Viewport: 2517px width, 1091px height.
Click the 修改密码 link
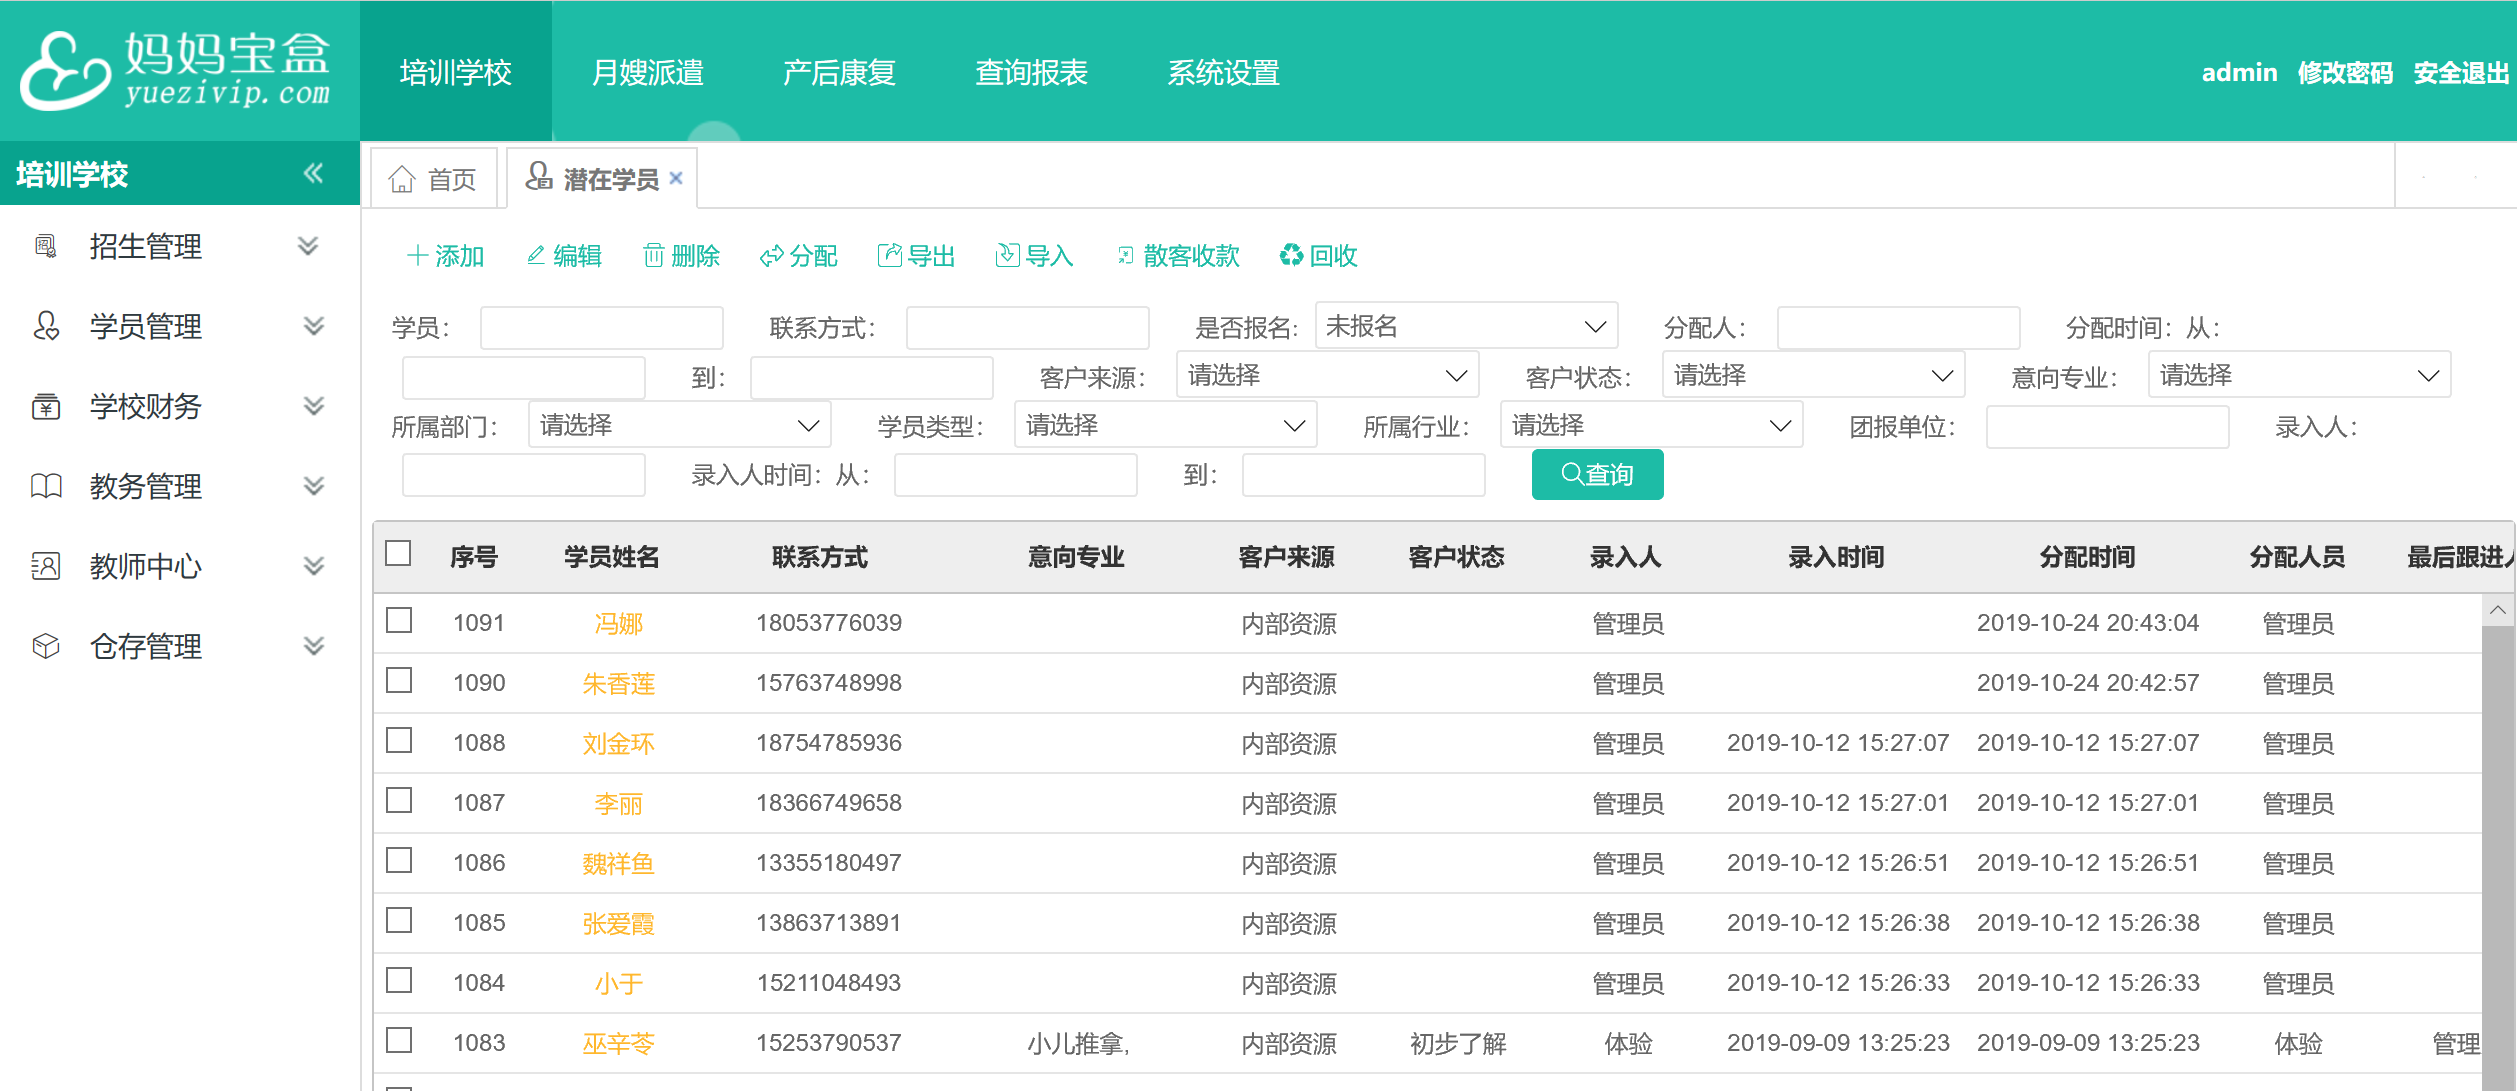[2345, 73]
